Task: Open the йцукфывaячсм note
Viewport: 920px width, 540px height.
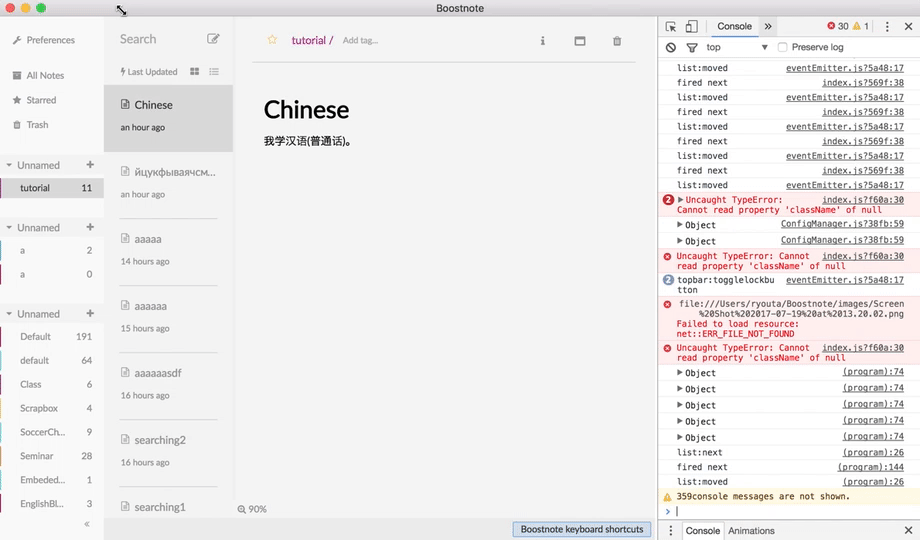Action: [x=168, y=185]
